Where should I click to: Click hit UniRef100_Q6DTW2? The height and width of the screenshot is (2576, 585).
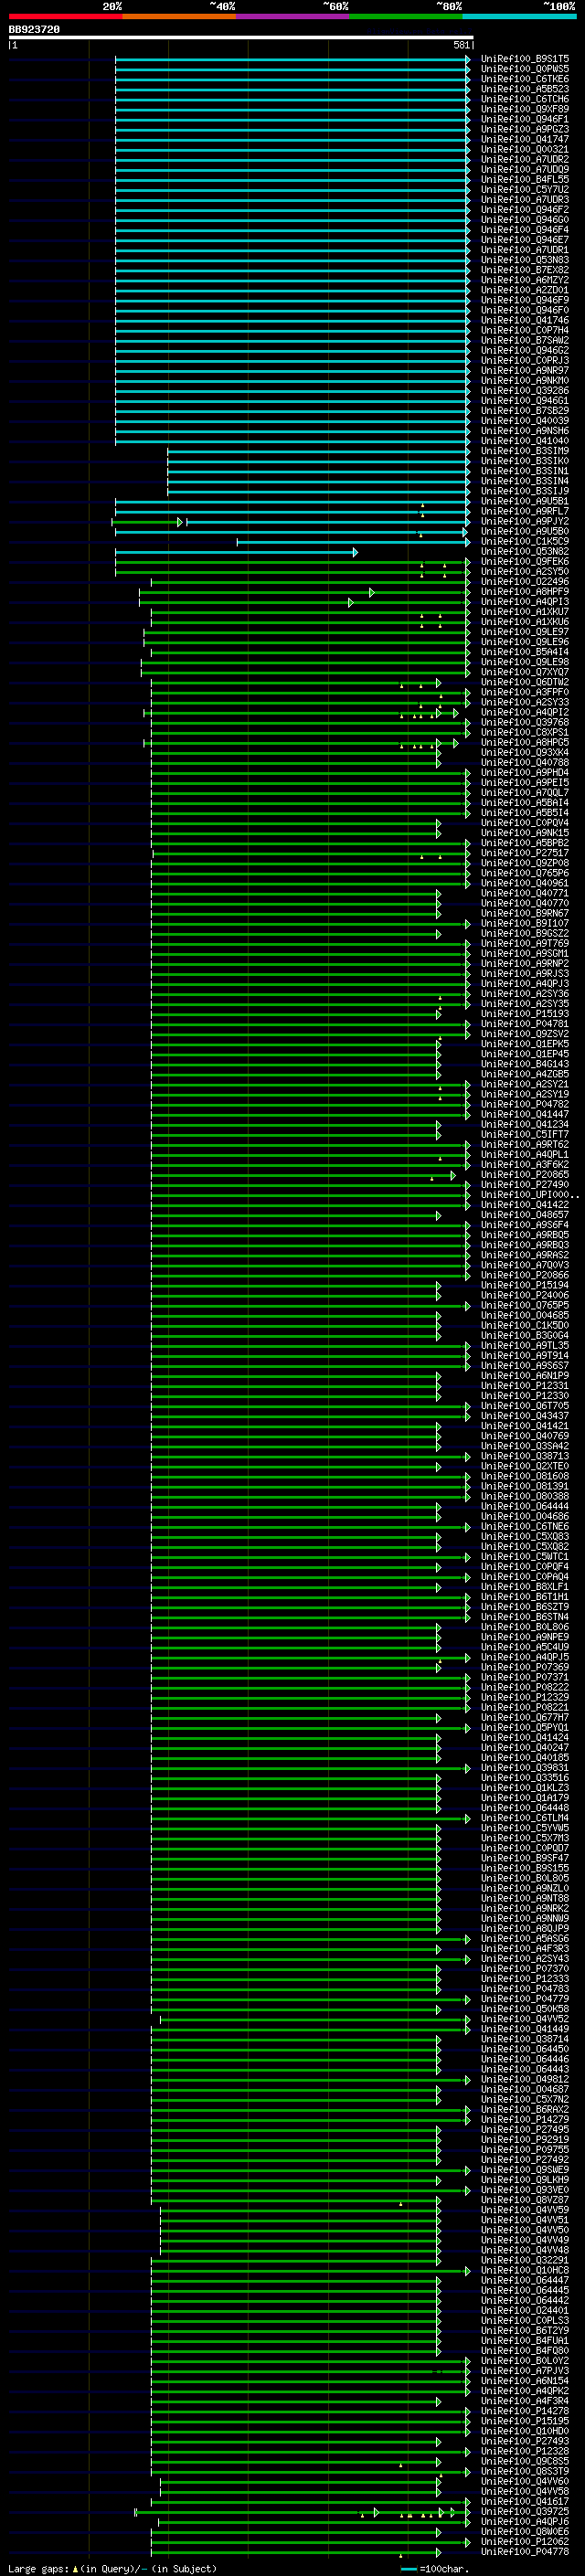click(525, 682)
